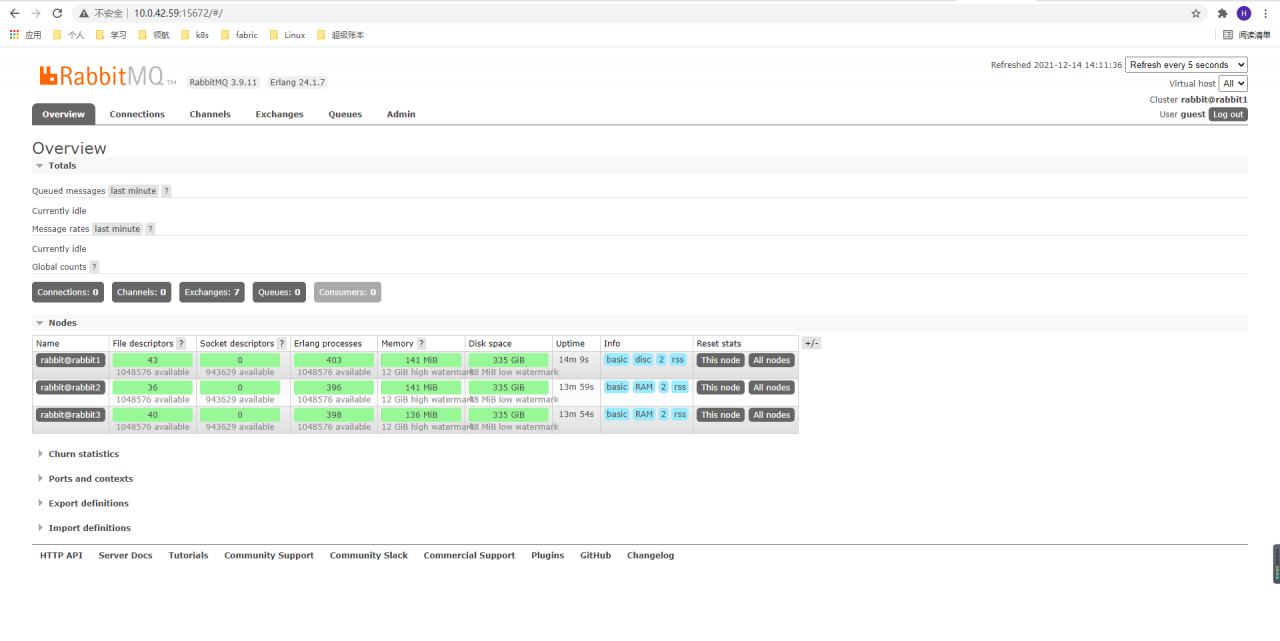
Task: Open the Virtual host dropdown
Action: (x=1233, y=84)
